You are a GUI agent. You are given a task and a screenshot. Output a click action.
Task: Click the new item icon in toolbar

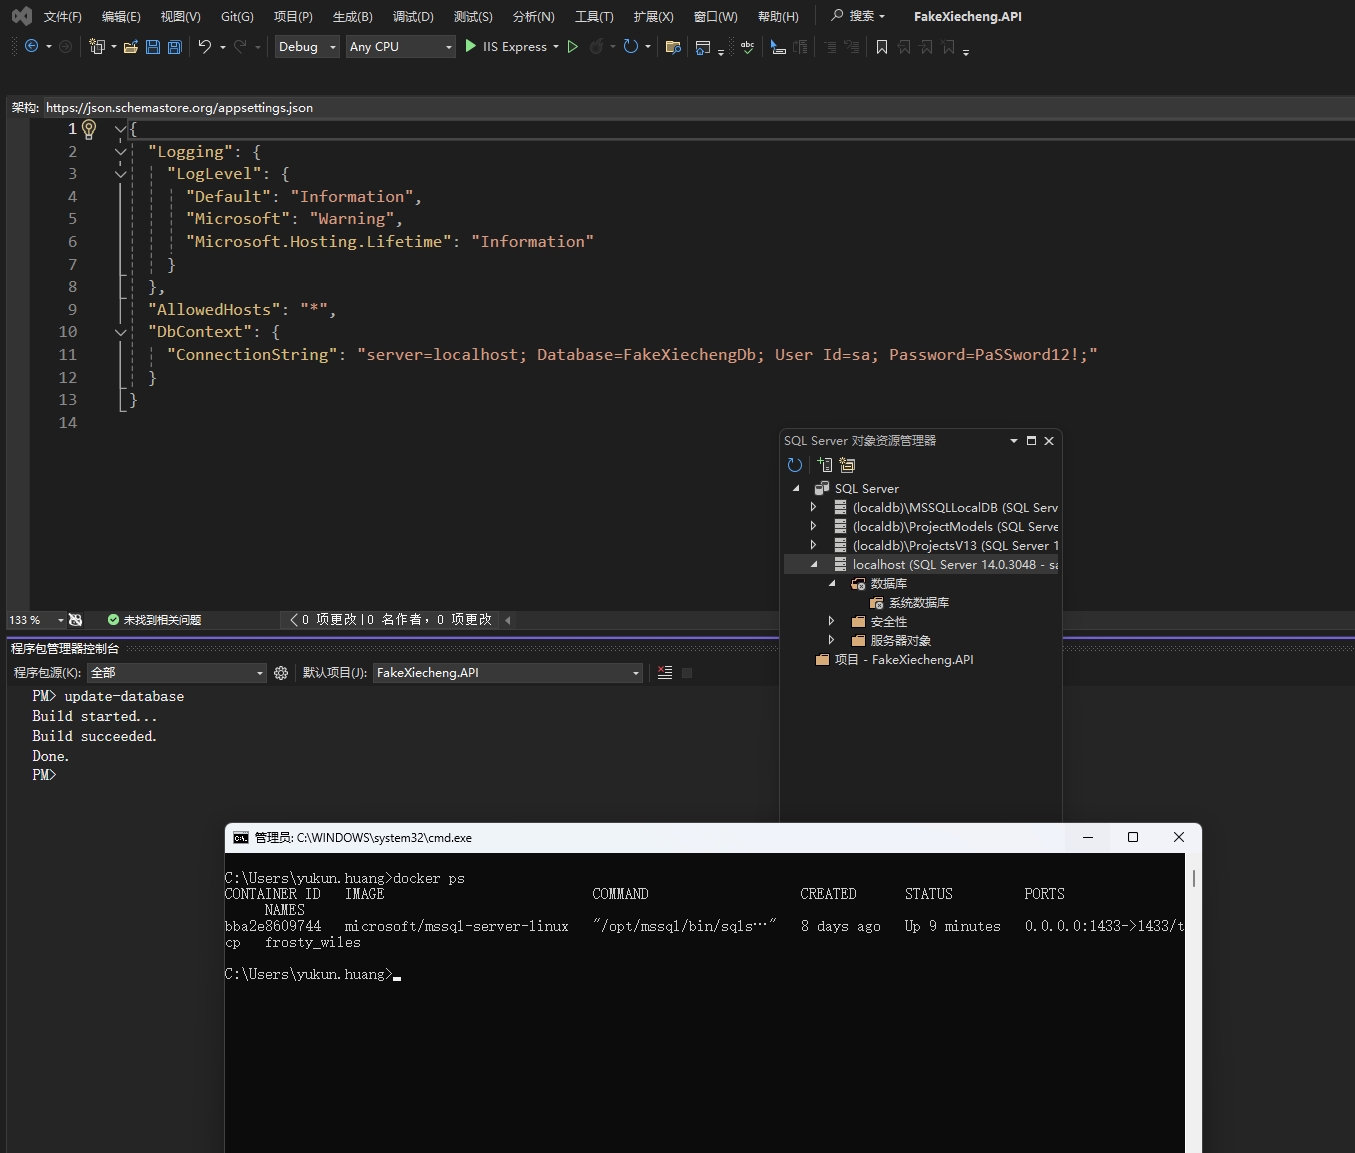coord(97,46)
